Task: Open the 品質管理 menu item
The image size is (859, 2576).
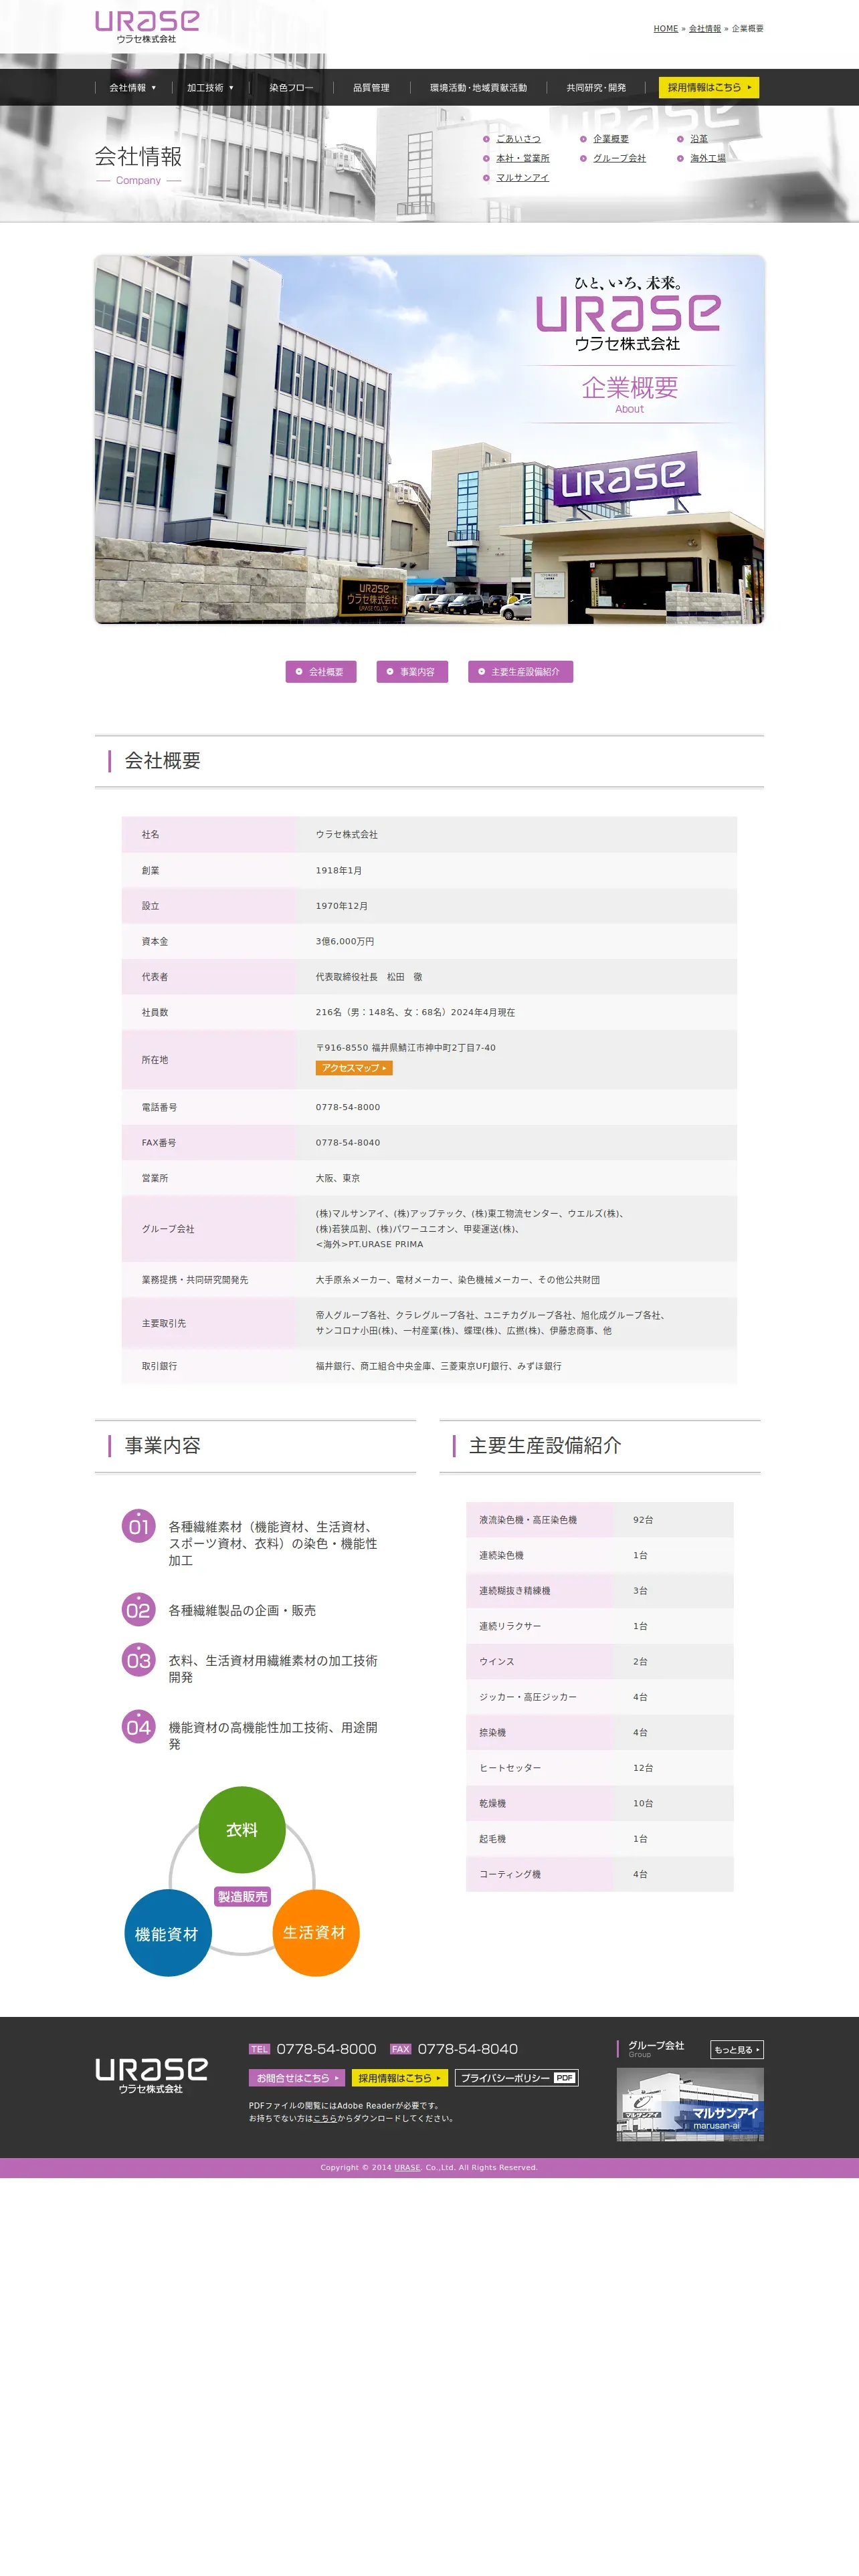Action: point(371,88)
